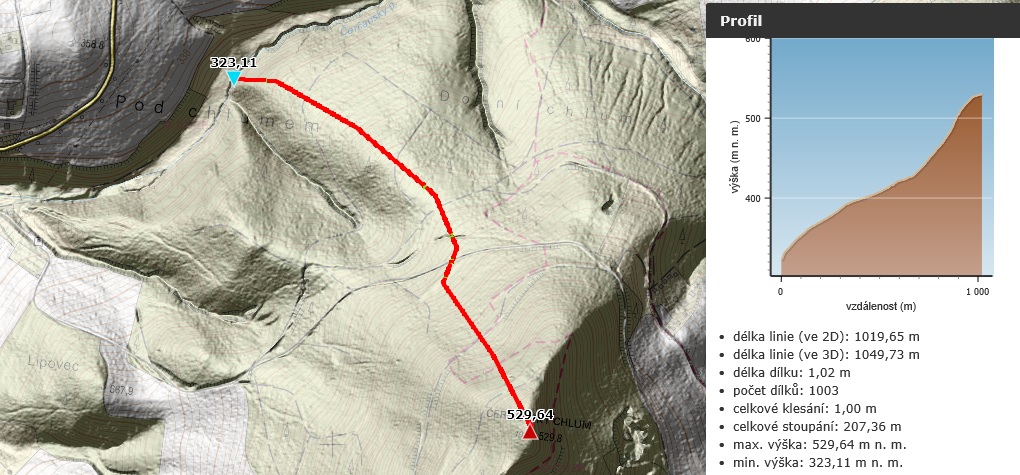Image resolution: width=1020 pixels, height=475 pixels.
Task: Click the 500 gridline on the profile chart
Action: coord(881,118)
